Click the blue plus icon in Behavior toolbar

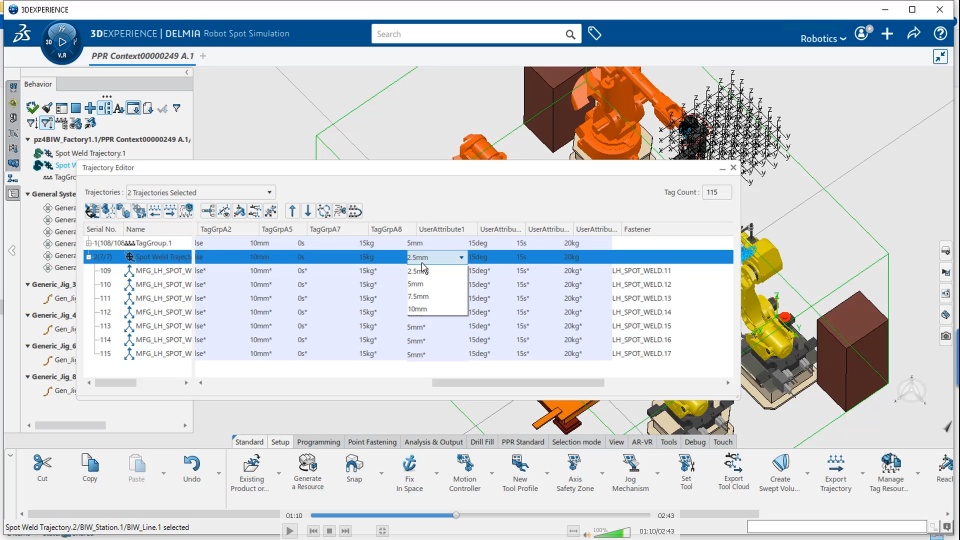pos(90,108)
